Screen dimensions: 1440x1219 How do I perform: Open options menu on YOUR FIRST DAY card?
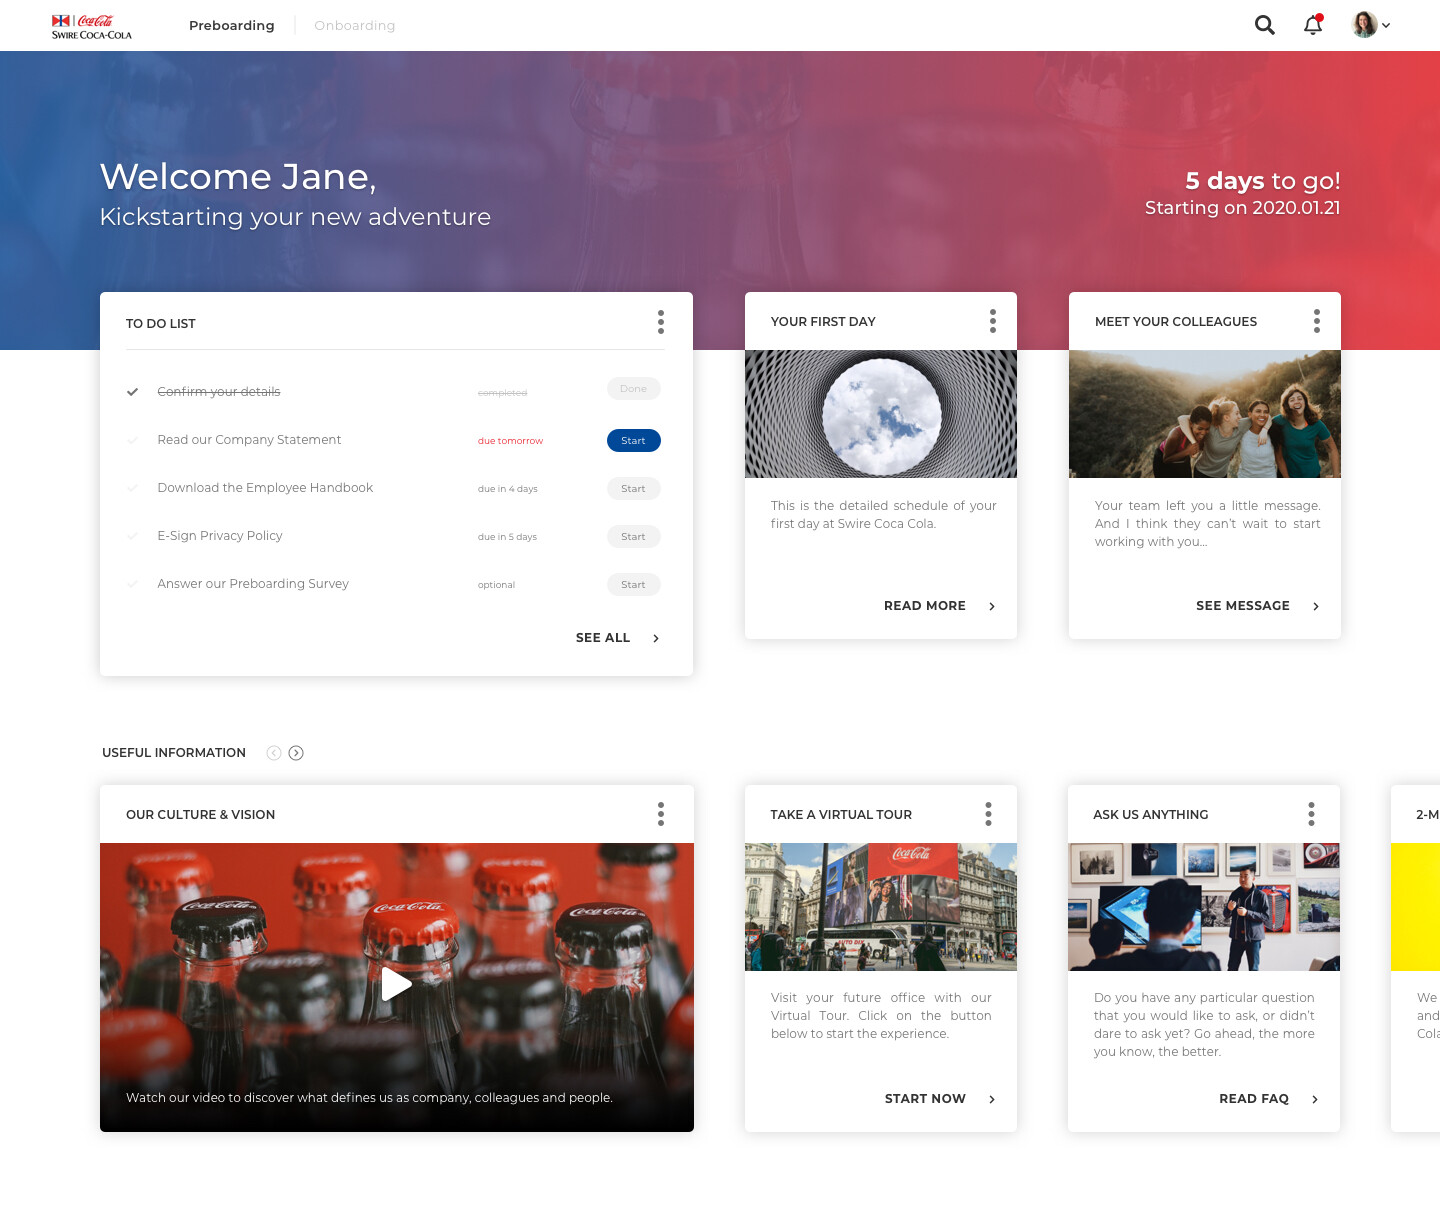pyautogui.click(x=993, y=321)
